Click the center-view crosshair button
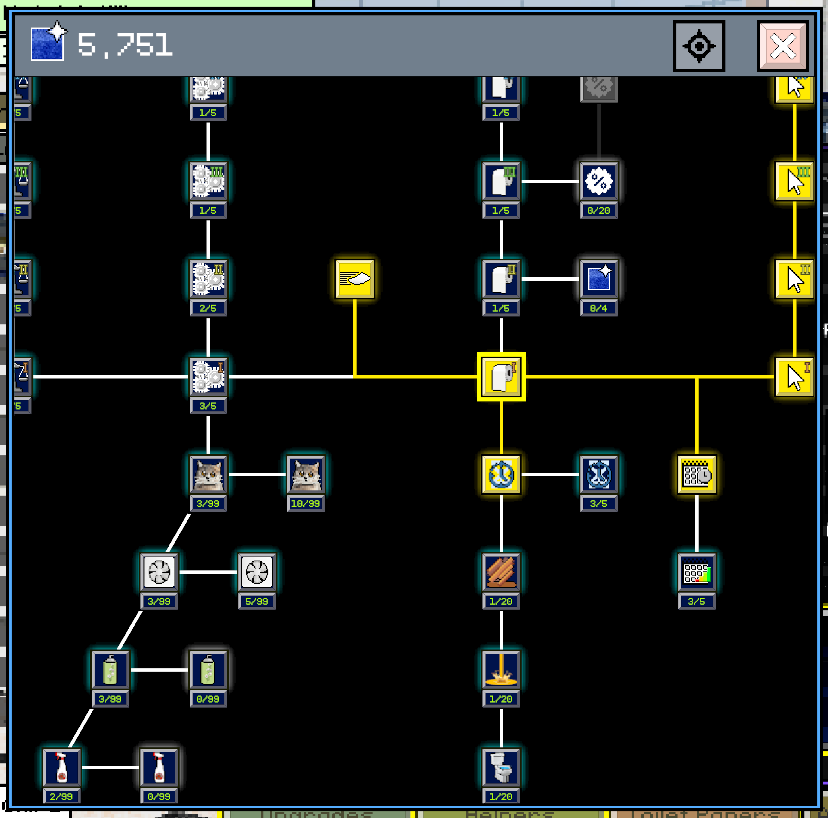This screenshot has width=828, height=818. [x=699, y=46]
